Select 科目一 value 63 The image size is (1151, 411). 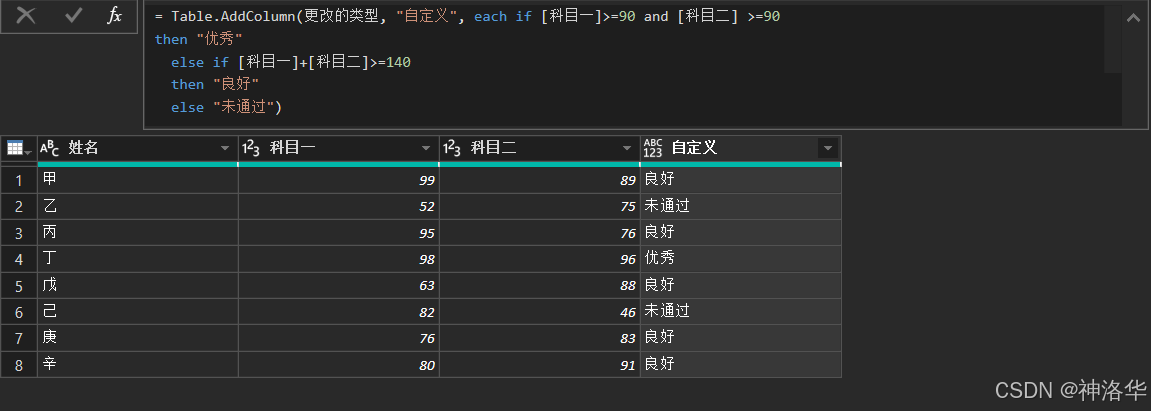pos(339,285)
